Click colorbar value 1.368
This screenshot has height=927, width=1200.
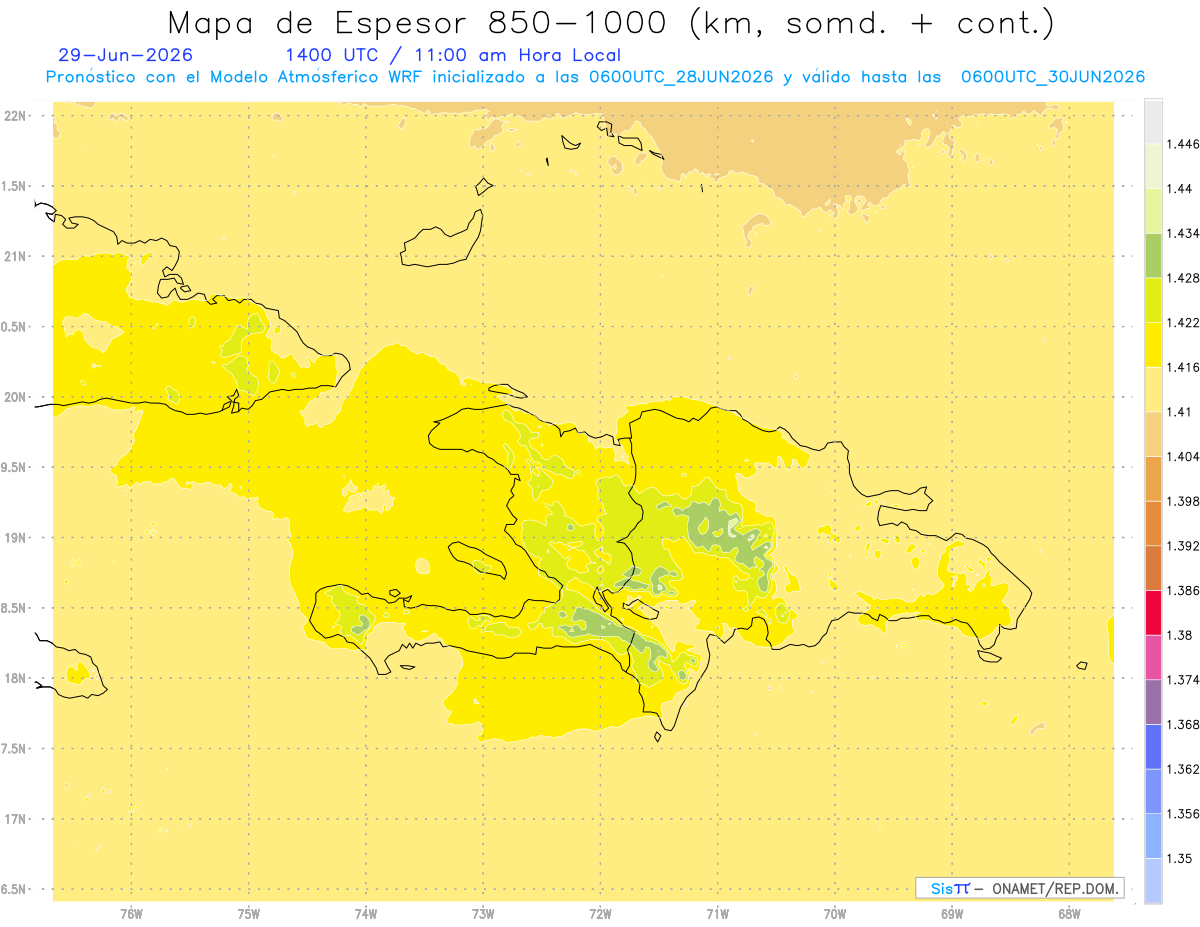coord(1184,724)
